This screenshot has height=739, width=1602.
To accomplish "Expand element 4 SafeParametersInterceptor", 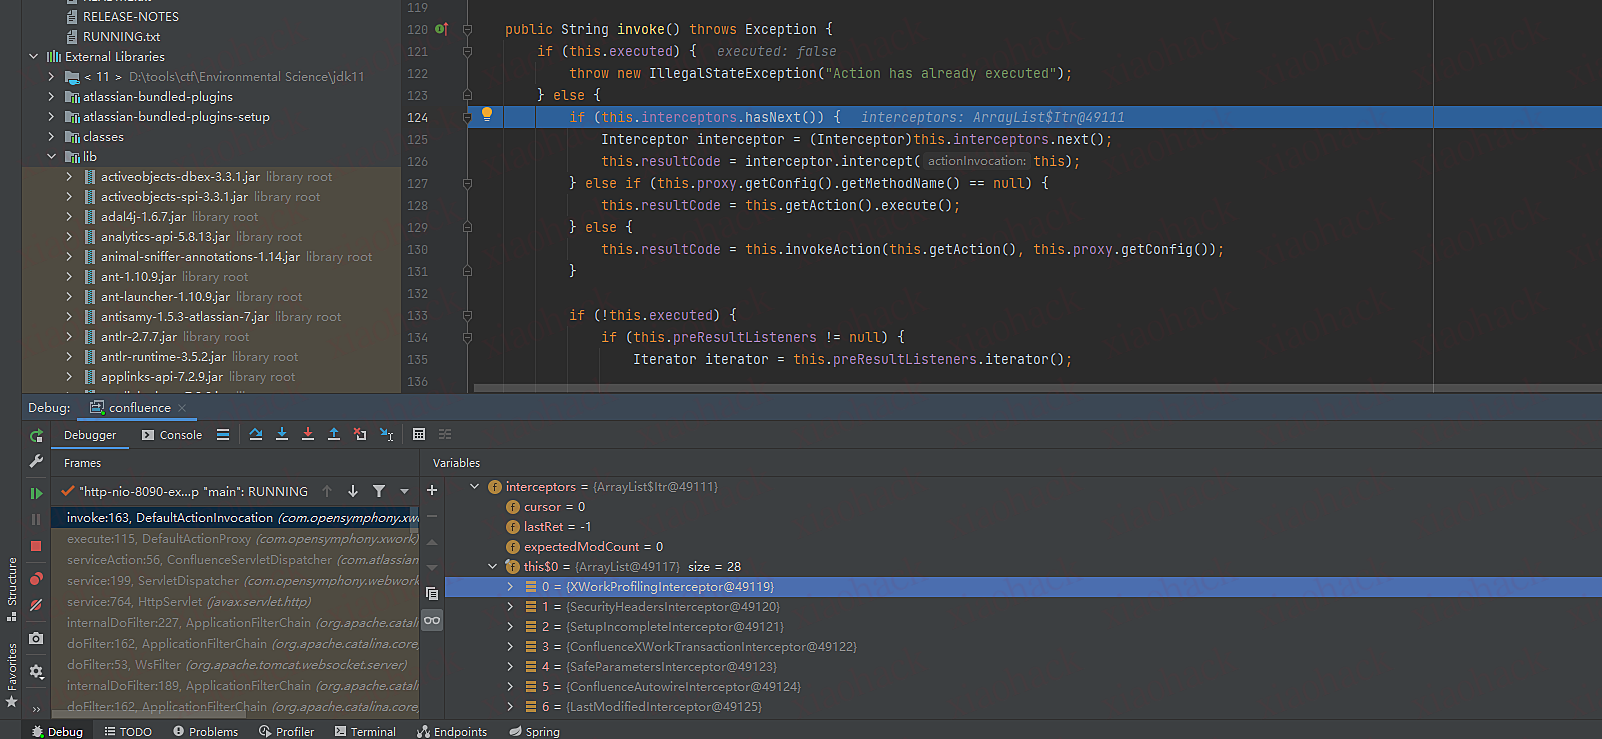I will pyautogui.click(x=510, y=667).
